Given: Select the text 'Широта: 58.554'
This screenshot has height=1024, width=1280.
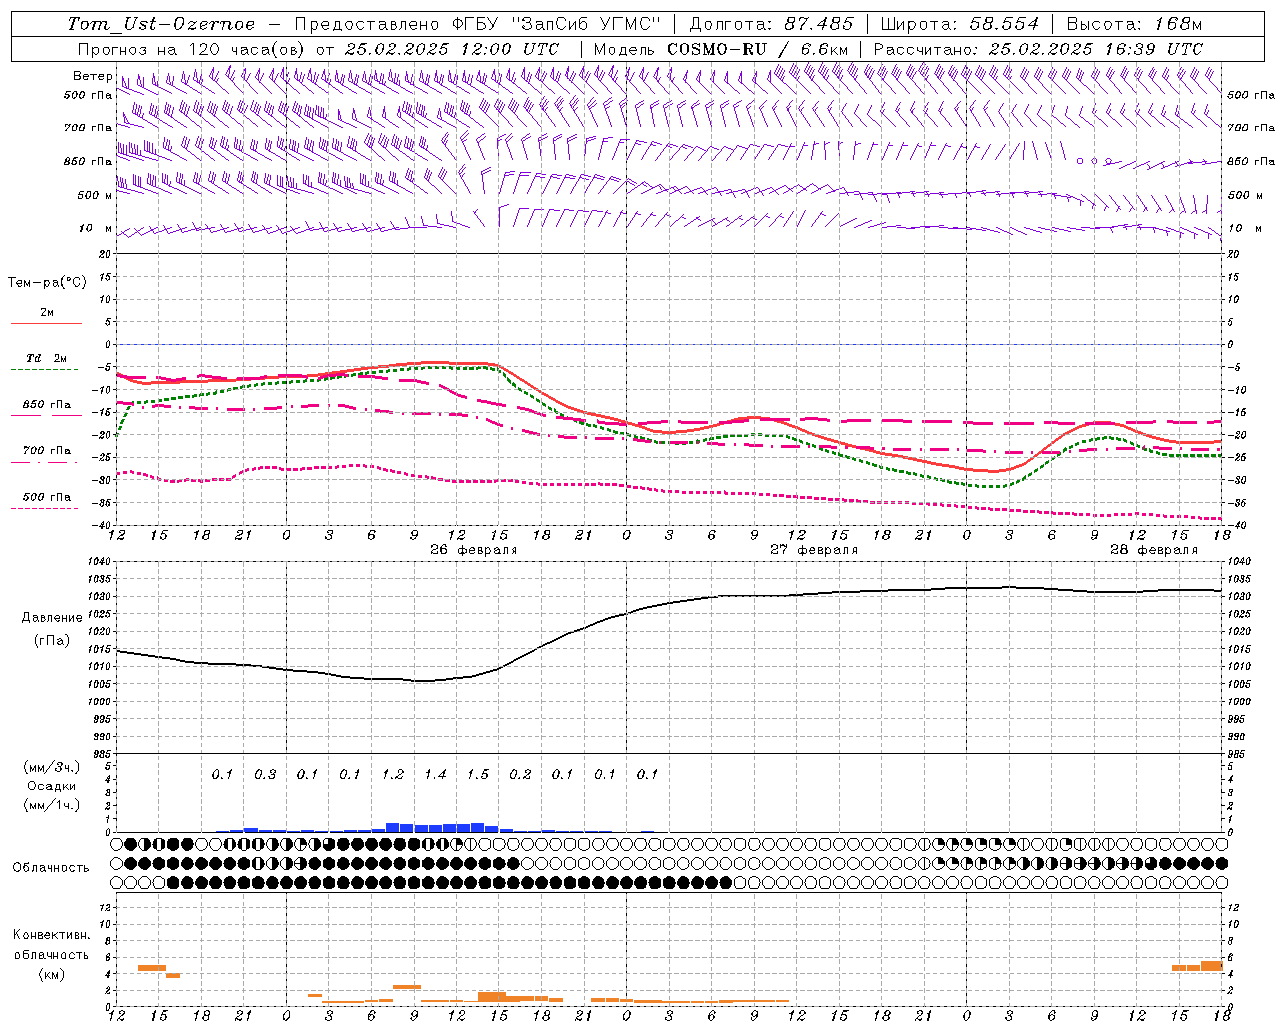Looking at the screenshot, I should 960,24.
